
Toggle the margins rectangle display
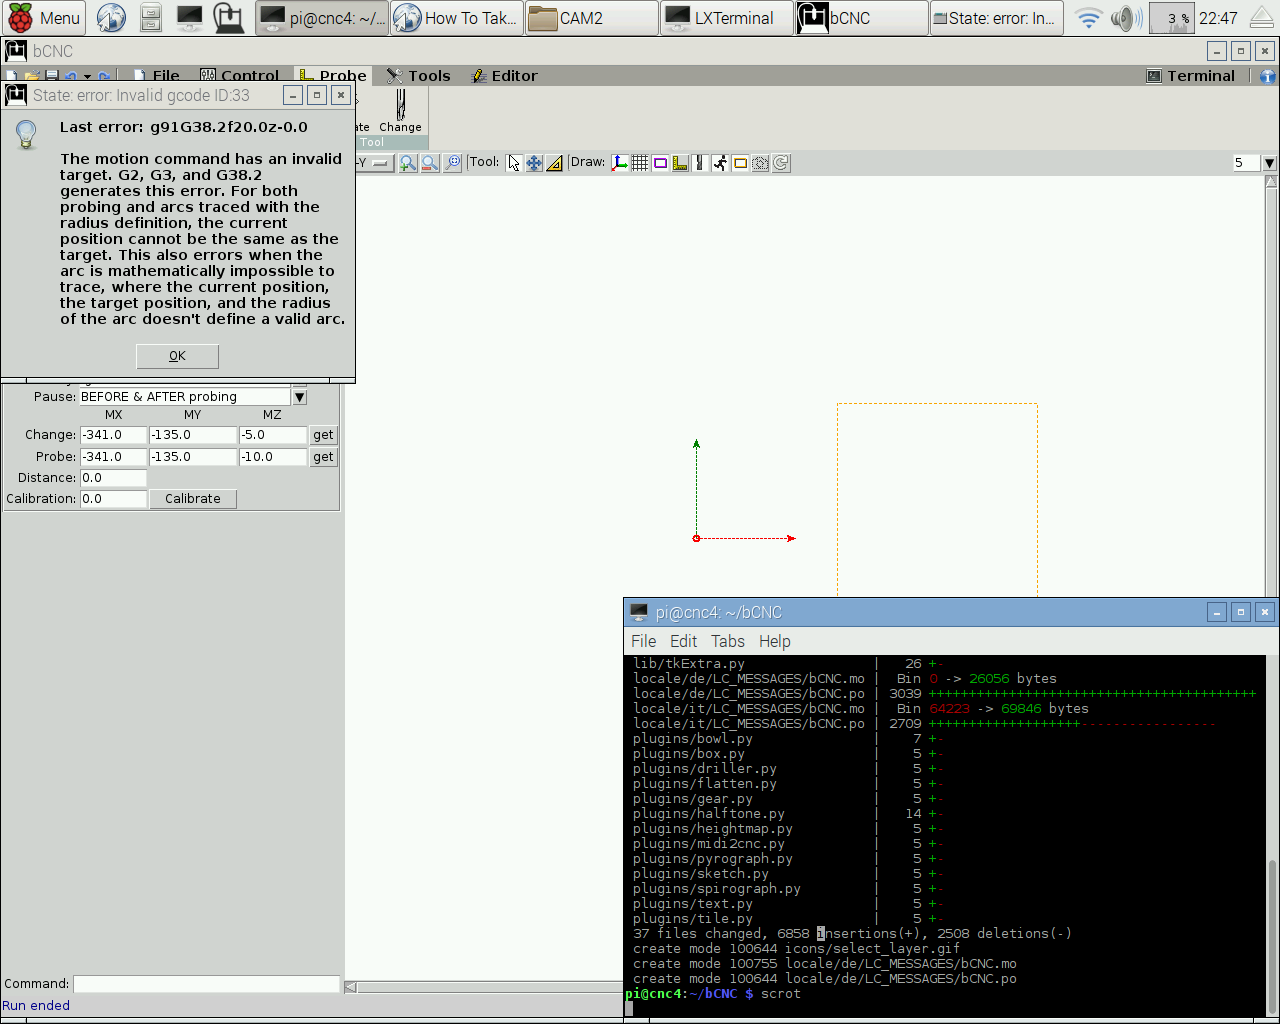[660, 163]
